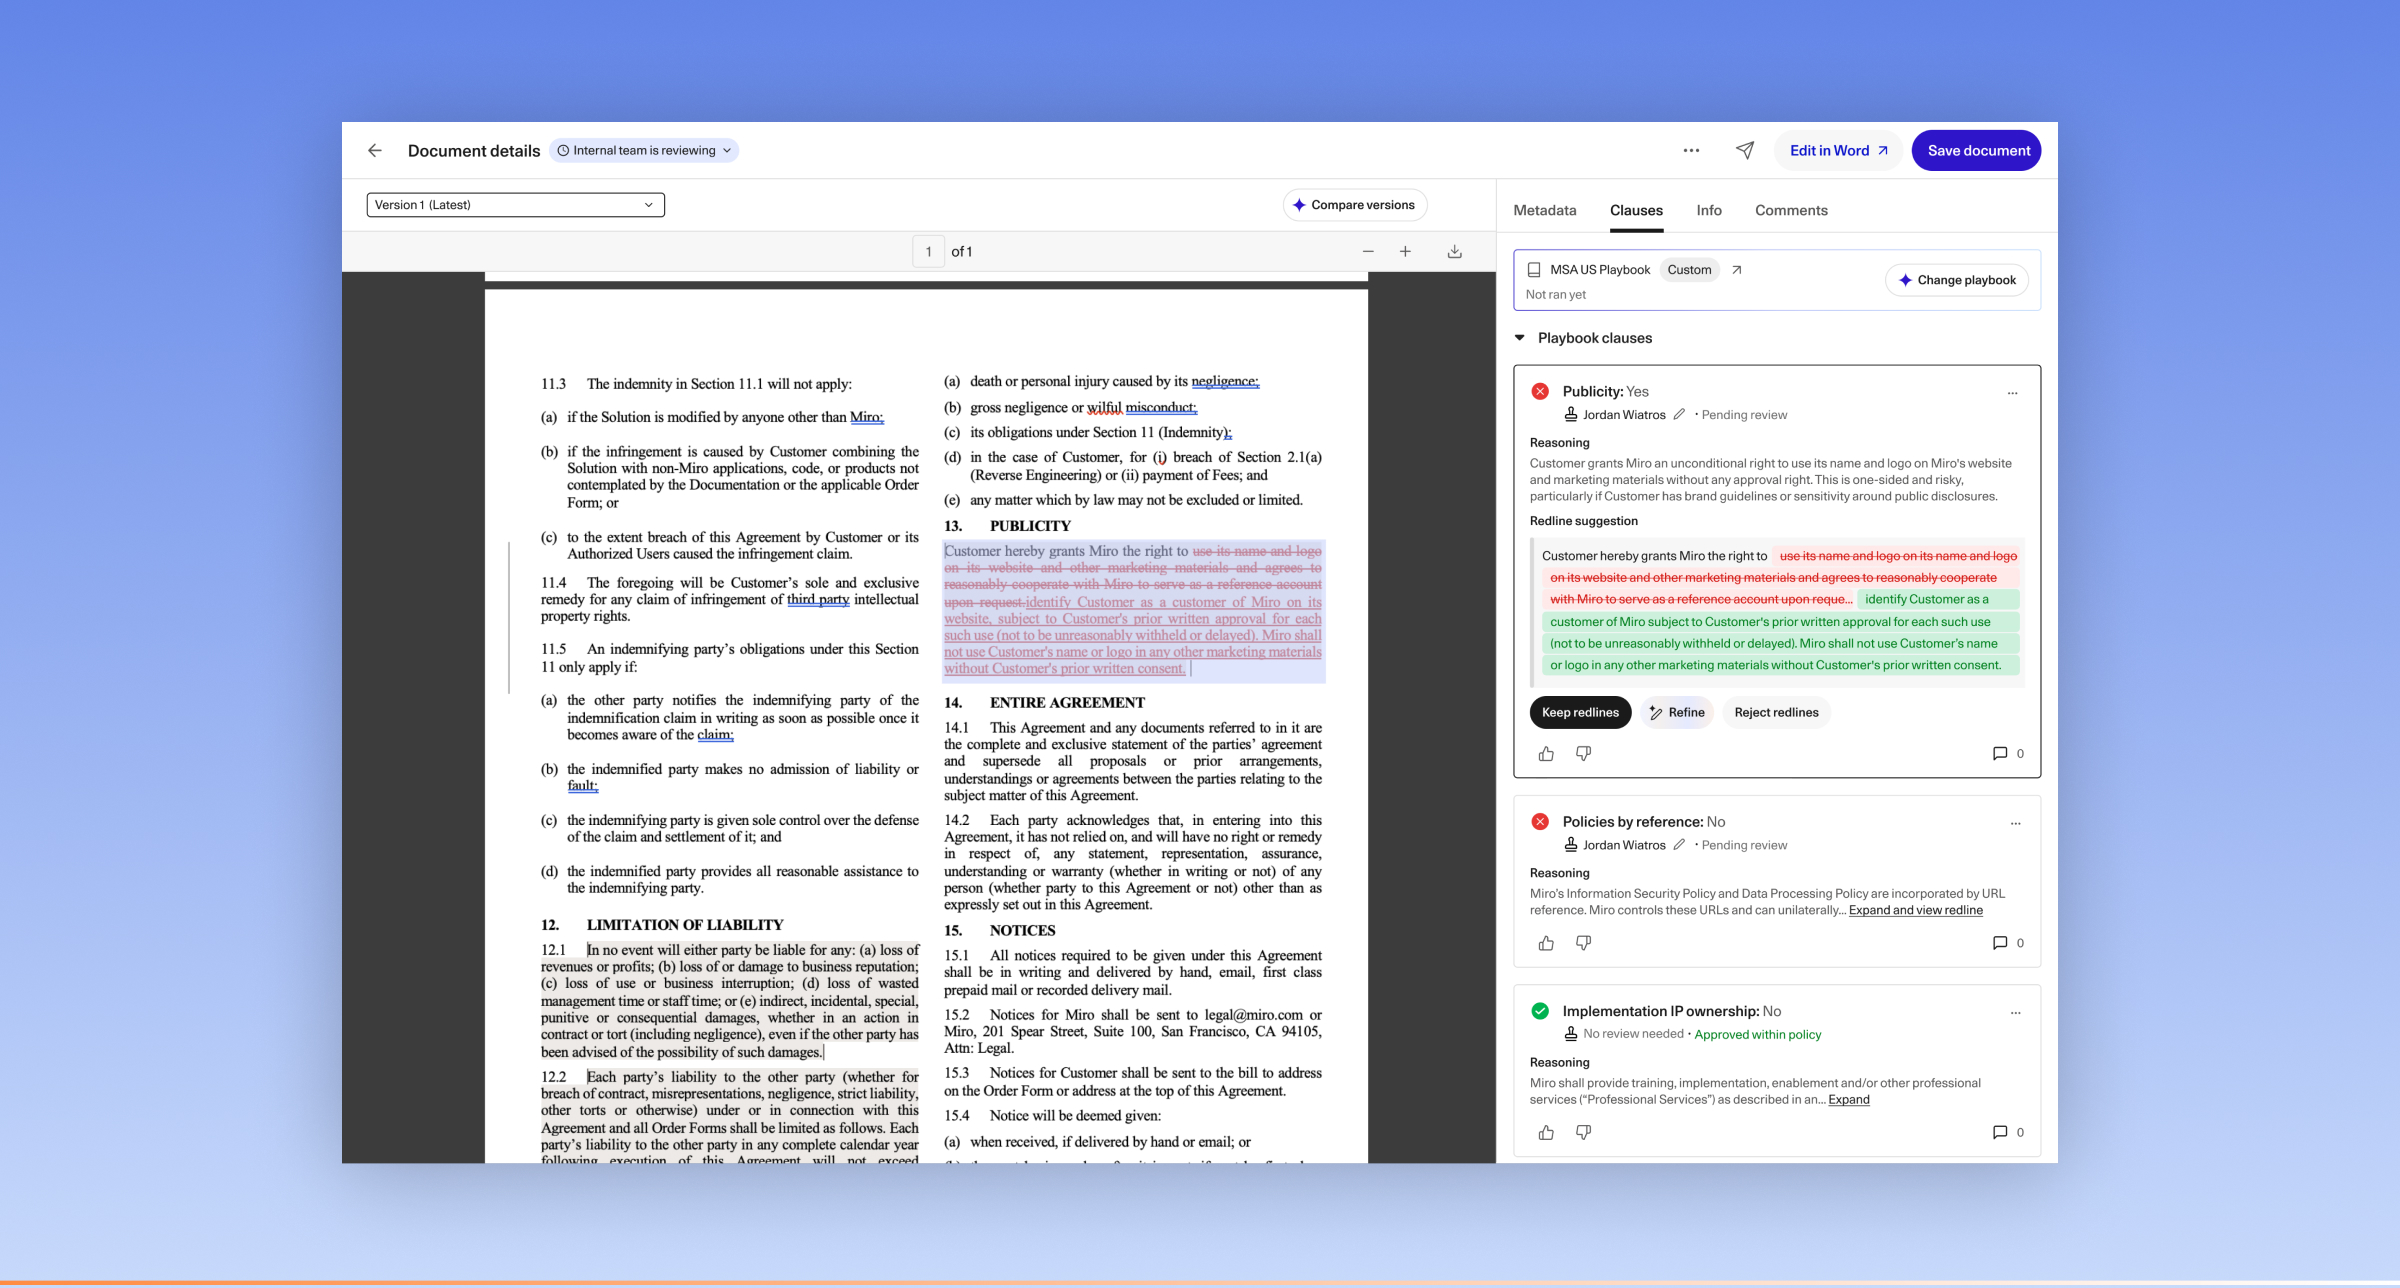Thumbs up Policies by reference clause
This screenshot has width=2400, height=1288.
click(x=1546, y=943)
